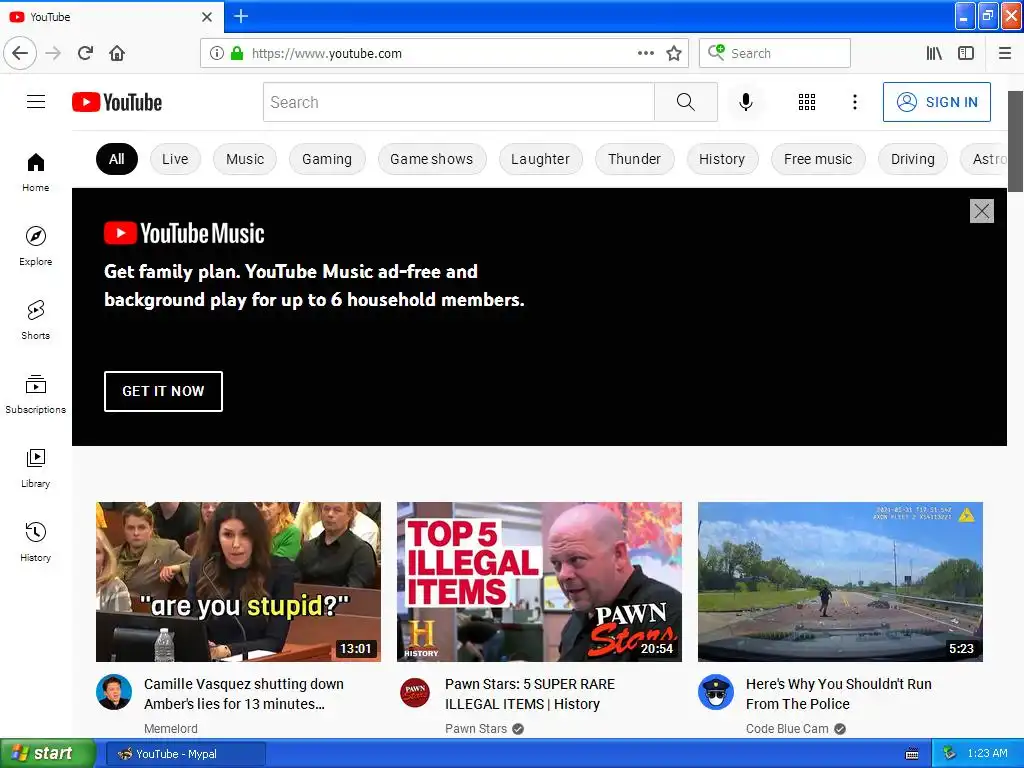This screenshot has height=768, width=1024.
Task: Go back with the browser back arrow
Action: point(20,53)
